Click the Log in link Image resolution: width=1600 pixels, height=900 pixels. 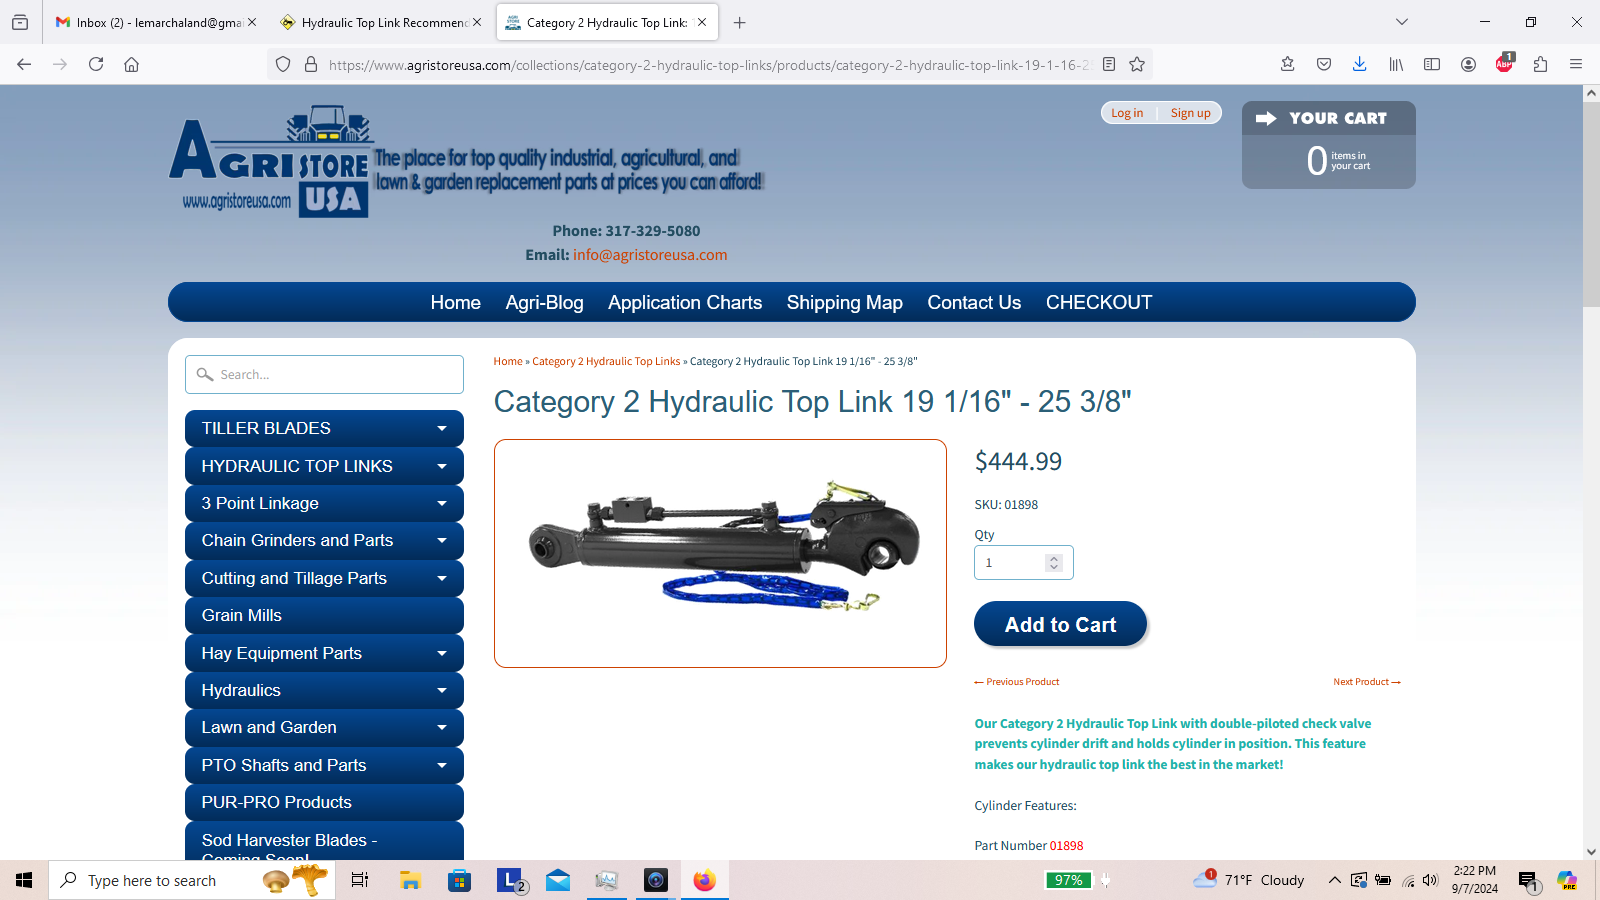click(1127, 113)
